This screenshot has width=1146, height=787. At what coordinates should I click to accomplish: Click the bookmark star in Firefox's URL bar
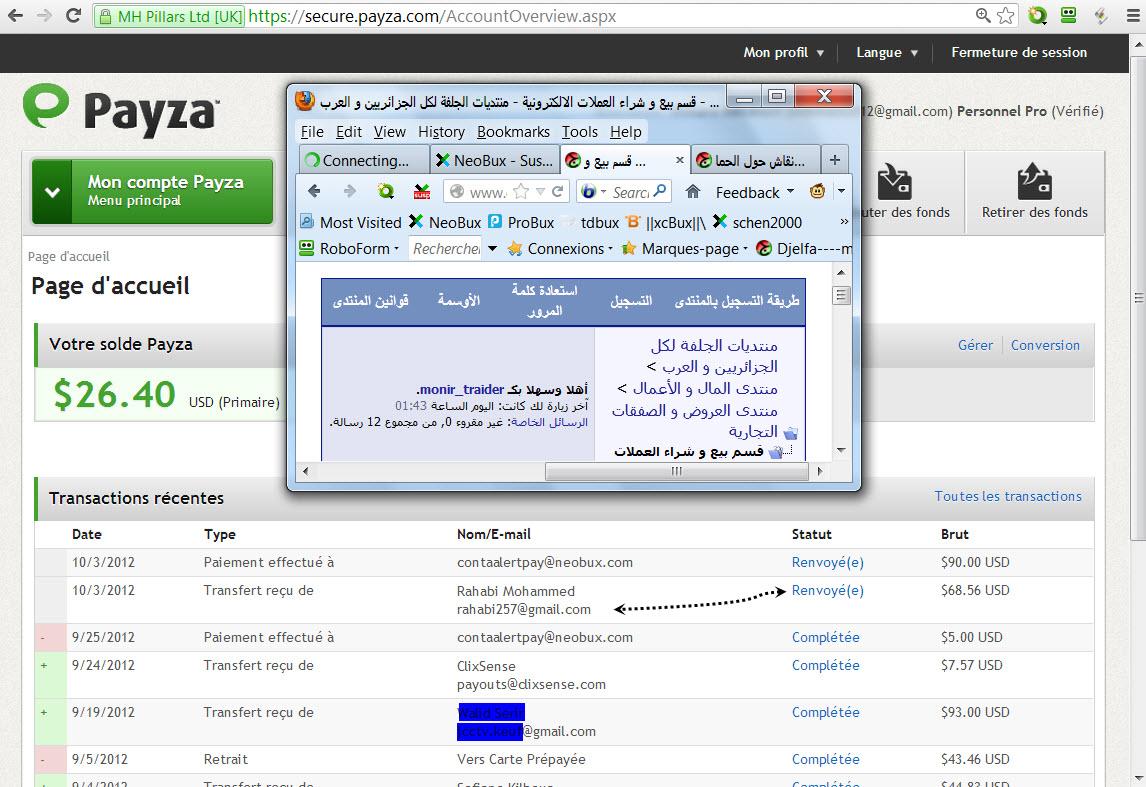pos(521,191)
